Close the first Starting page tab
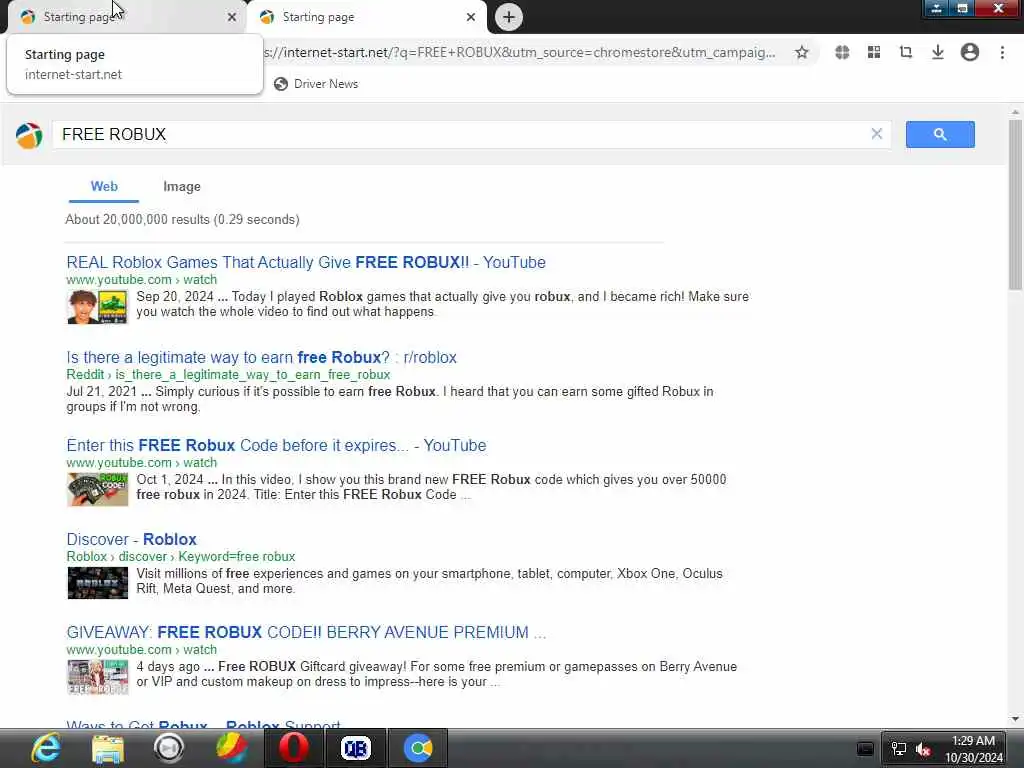This screenshot has height=768, width=1024. click(232, 17)
